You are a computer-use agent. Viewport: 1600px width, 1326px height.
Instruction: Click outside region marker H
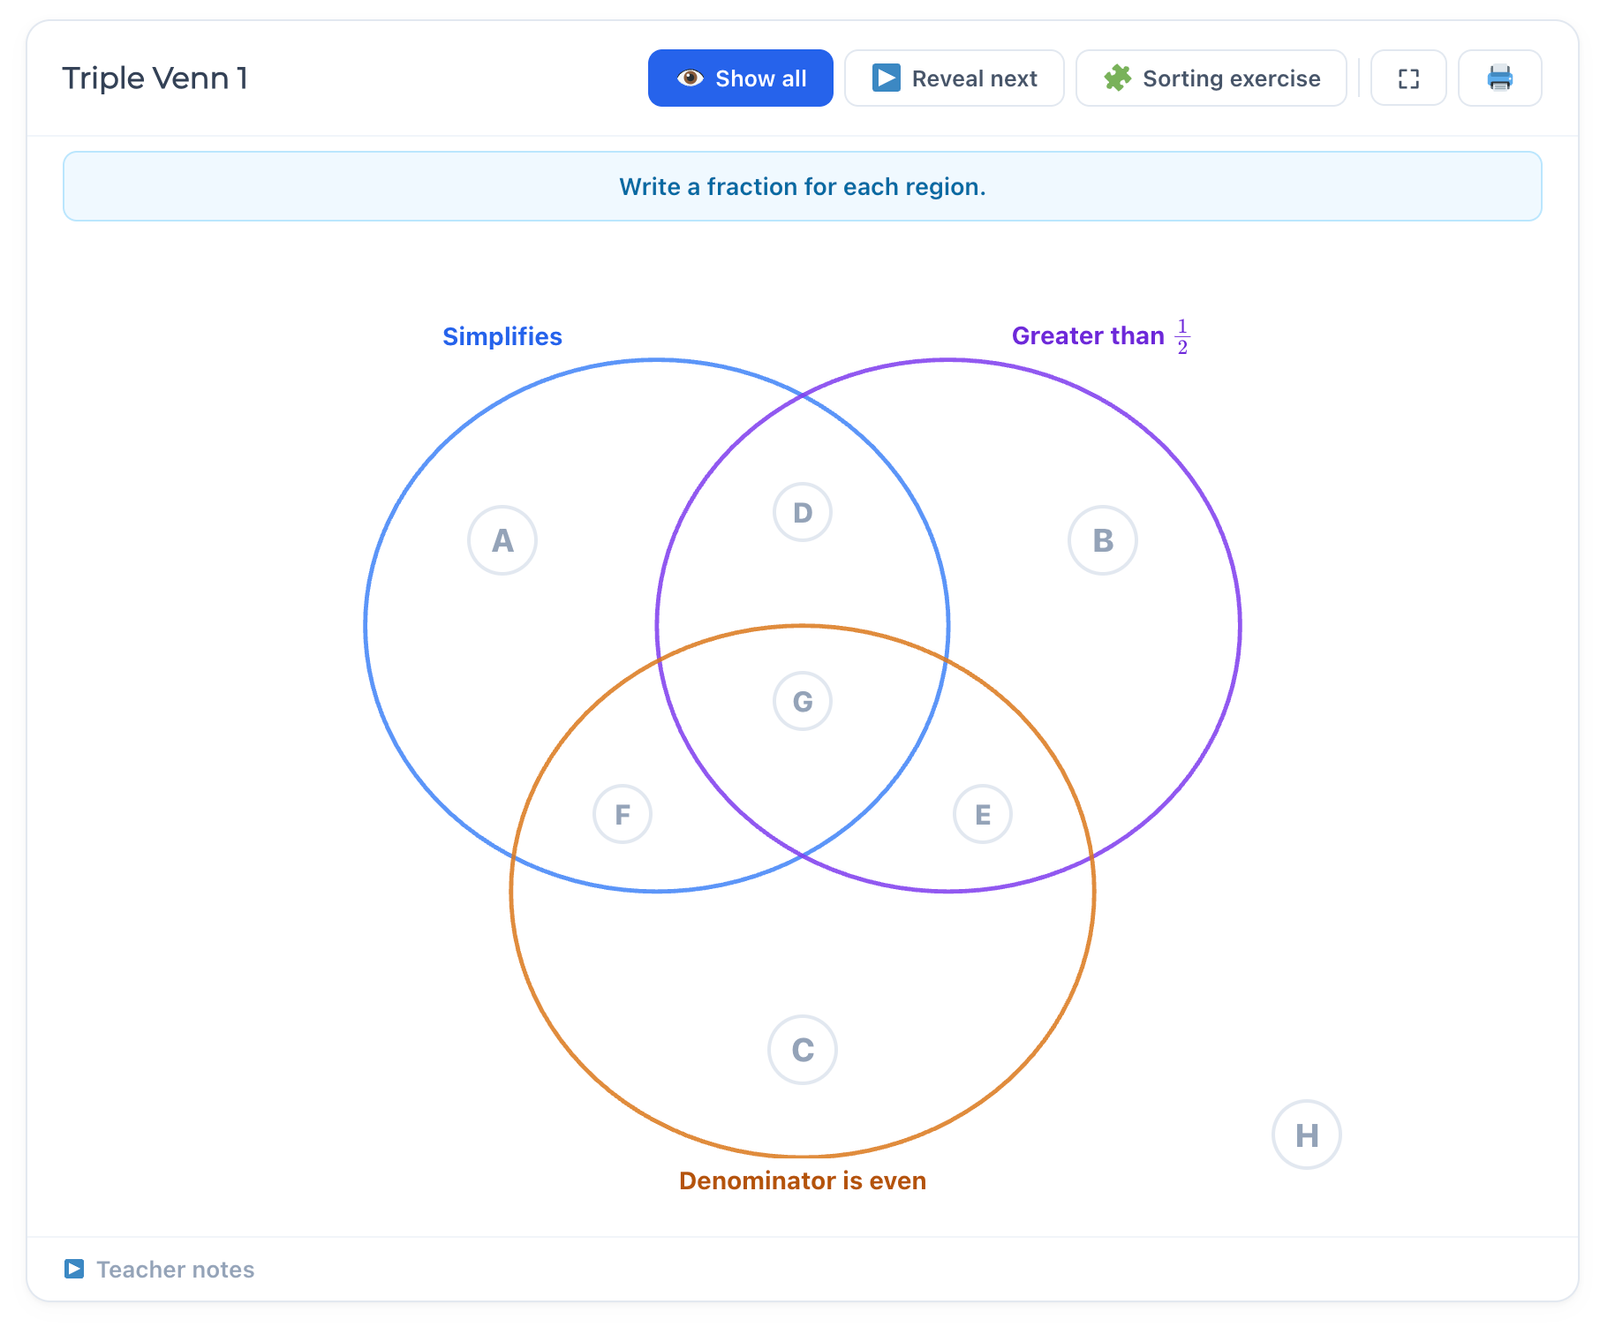1306,1135
